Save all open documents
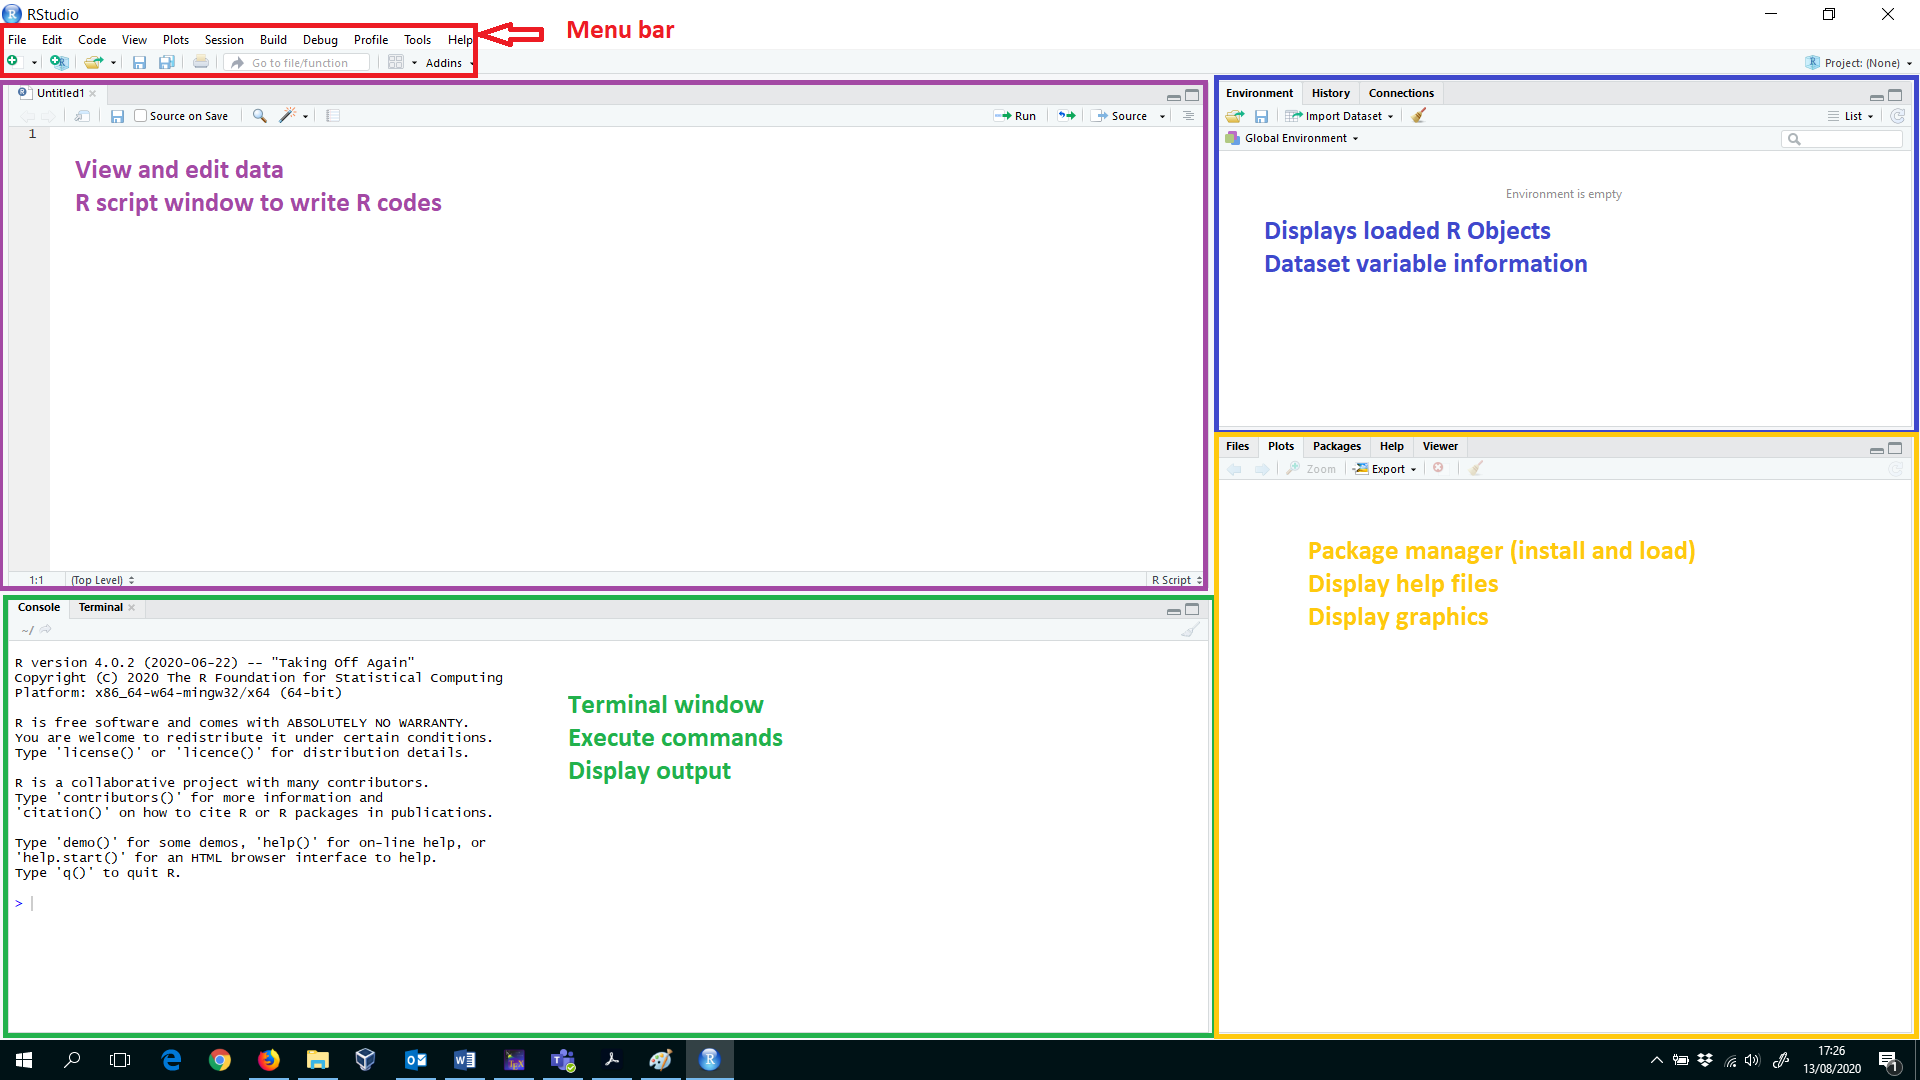 tap(166, 61)
